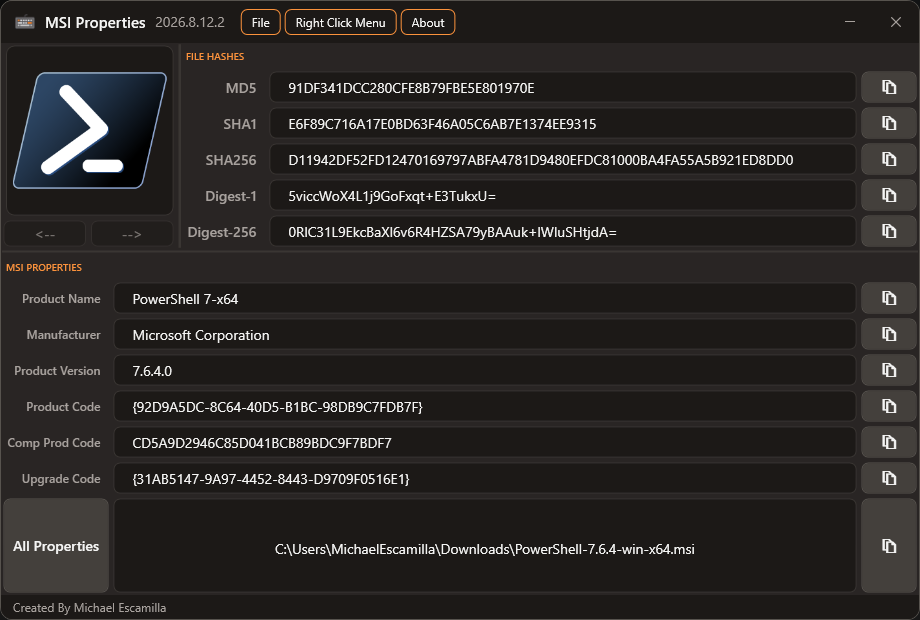Copy the Product Code value
920x620 pixels.
[x=888, y=406]
